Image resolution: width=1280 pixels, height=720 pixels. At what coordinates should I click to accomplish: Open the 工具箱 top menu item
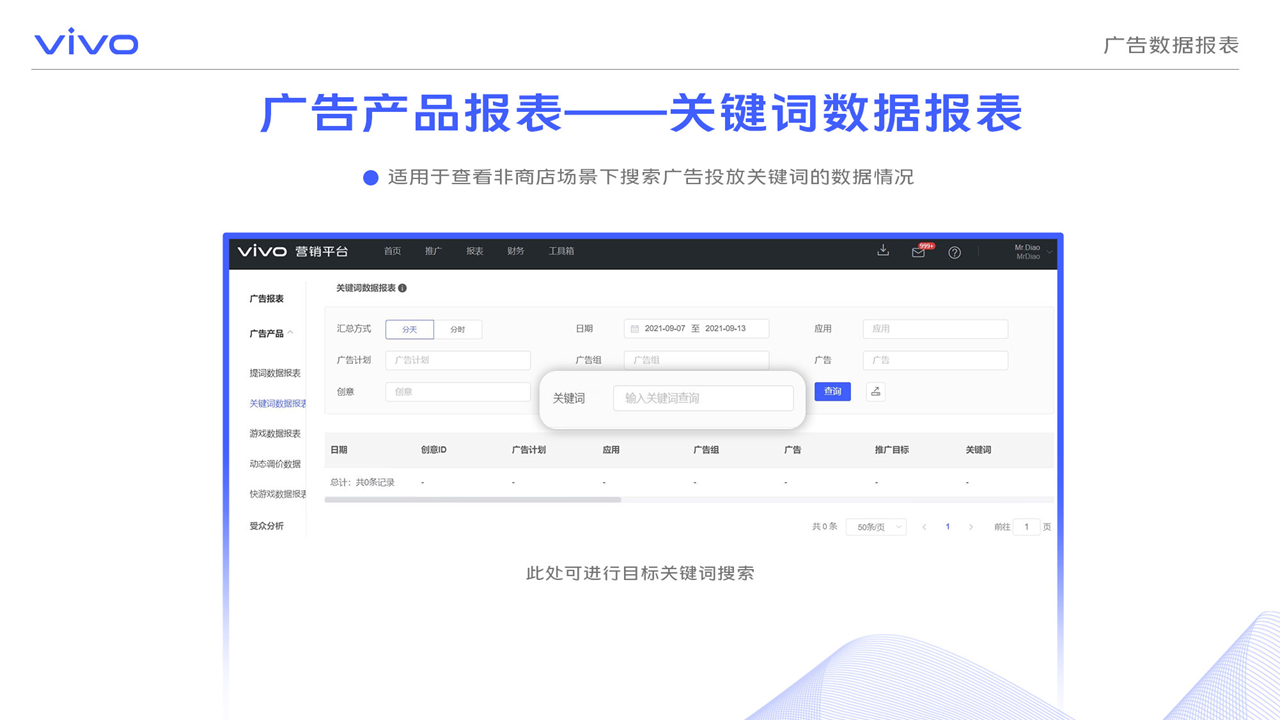(561, 251)
